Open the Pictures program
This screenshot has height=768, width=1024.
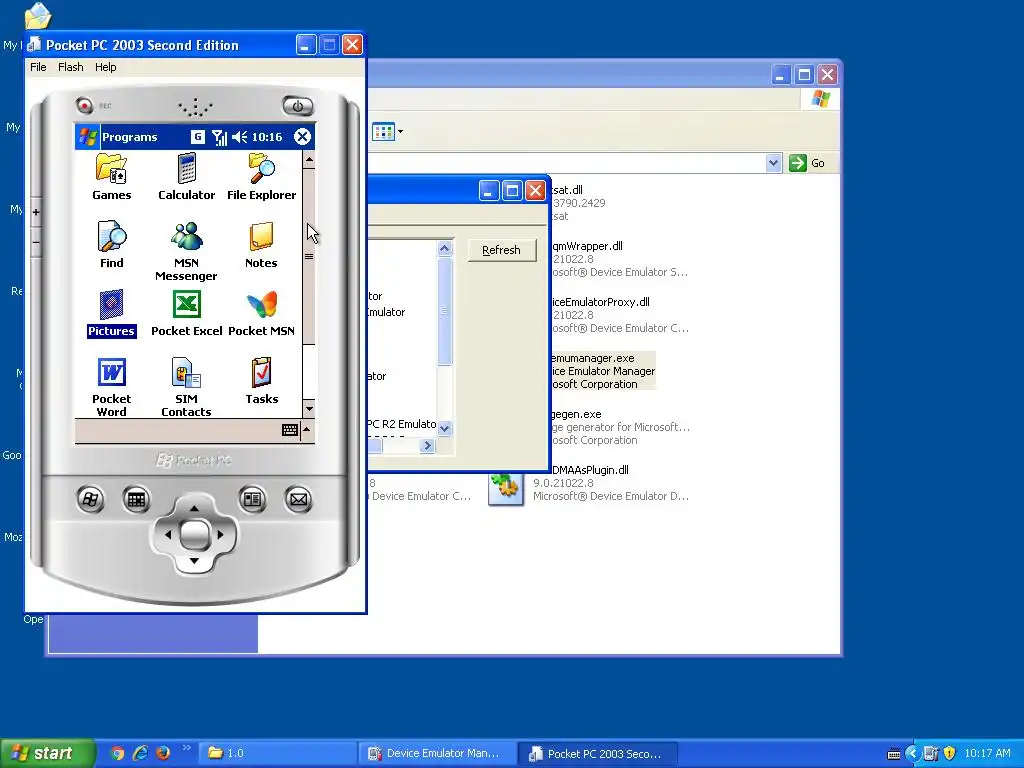point(112,313)
